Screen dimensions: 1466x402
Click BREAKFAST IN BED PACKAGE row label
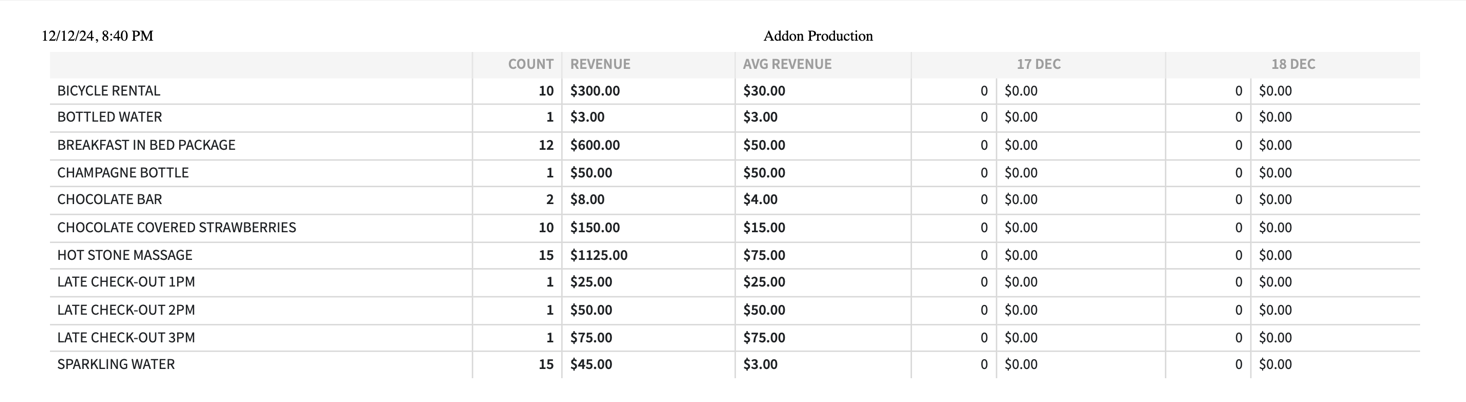pos(146,145)
